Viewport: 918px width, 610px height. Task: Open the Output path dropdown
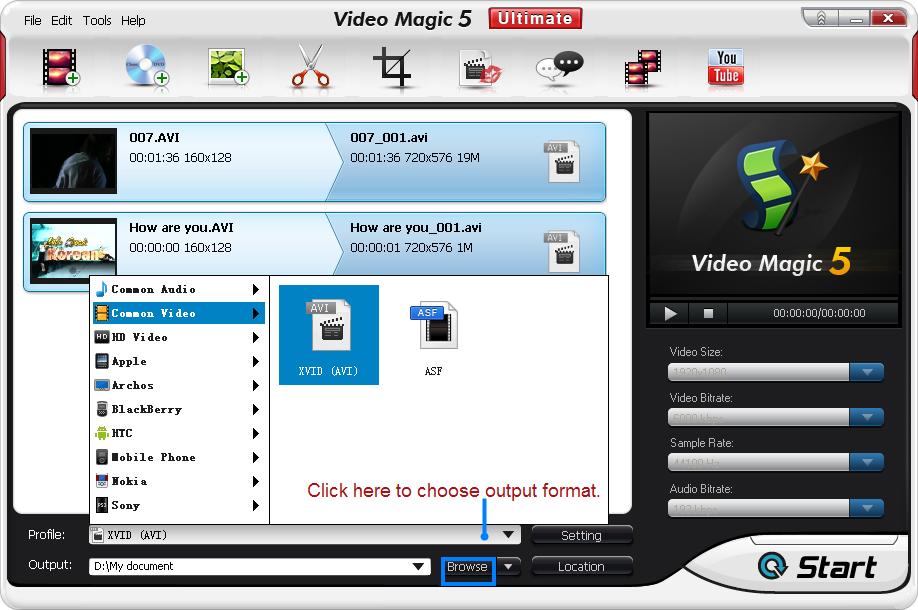pos(418,566)
